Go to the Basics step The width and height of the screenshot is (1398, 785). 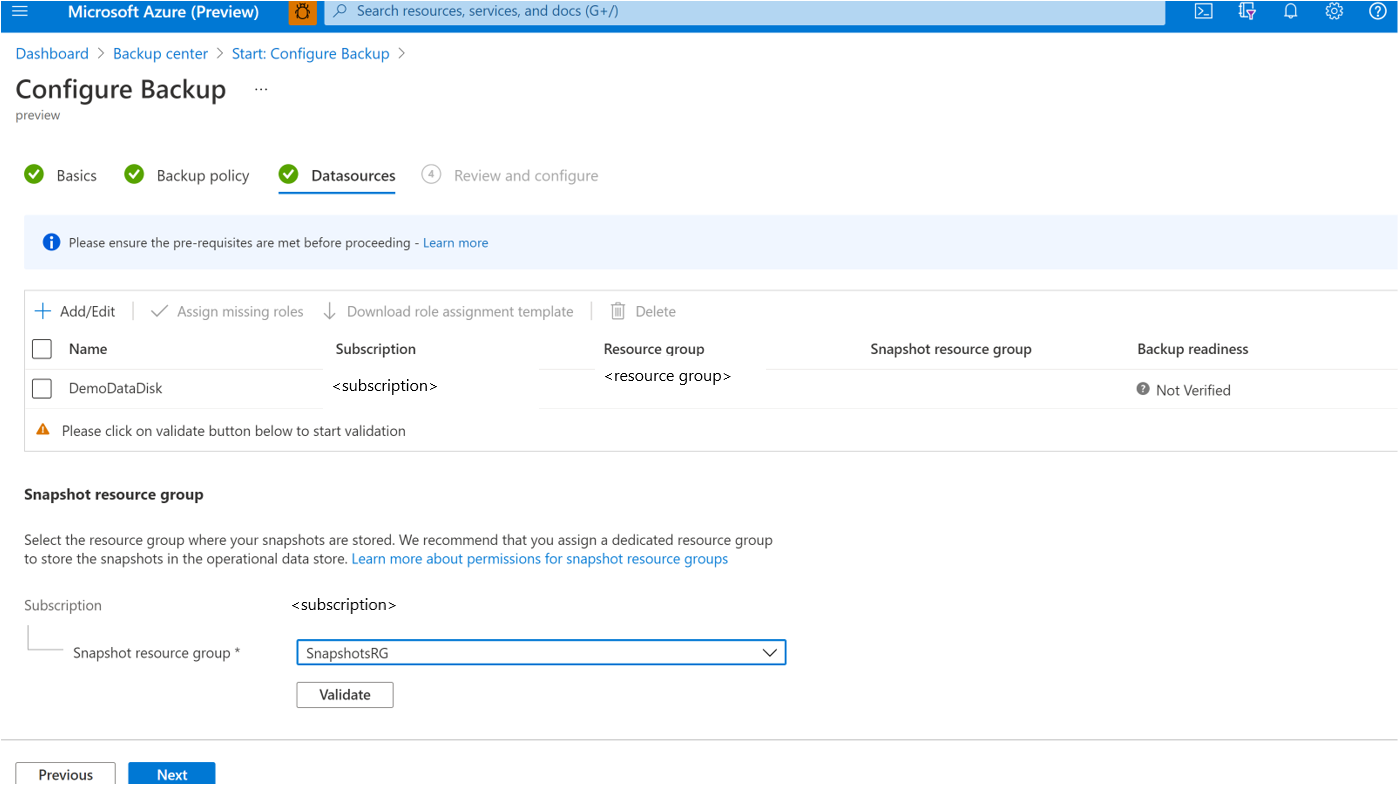tap(76, 175)
